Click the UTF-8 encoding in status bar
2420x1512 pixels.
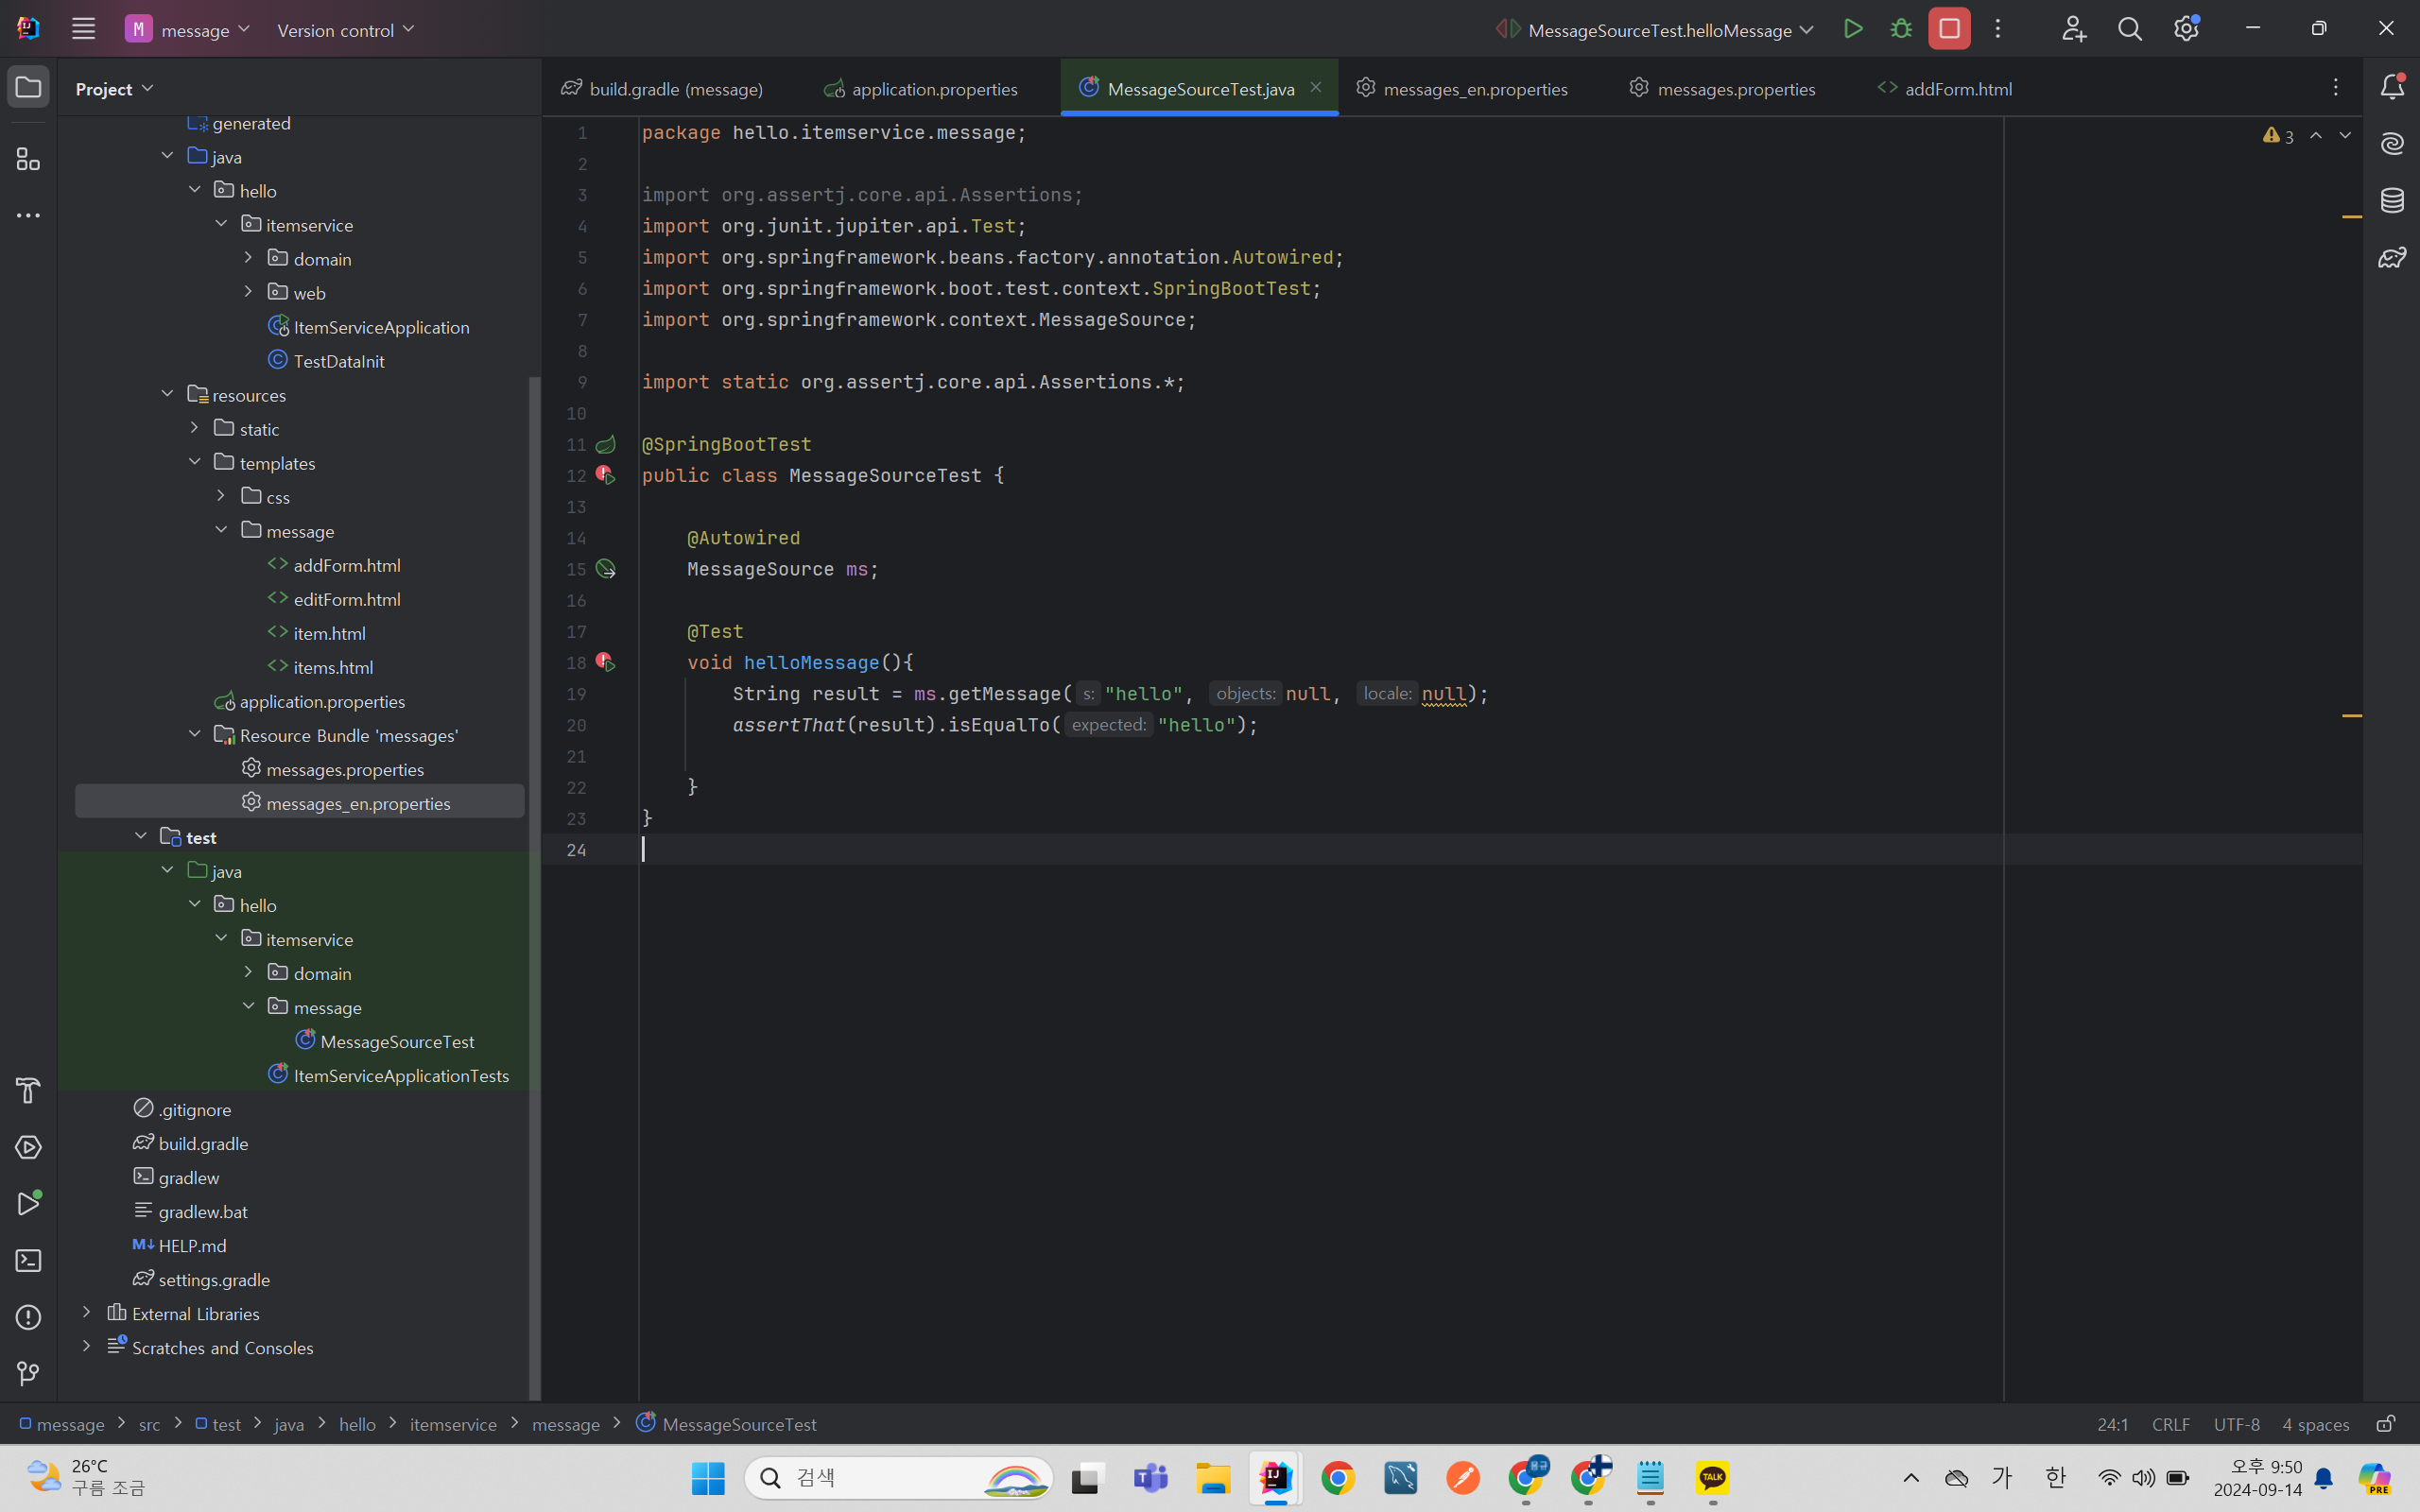coord(2236,1424)
